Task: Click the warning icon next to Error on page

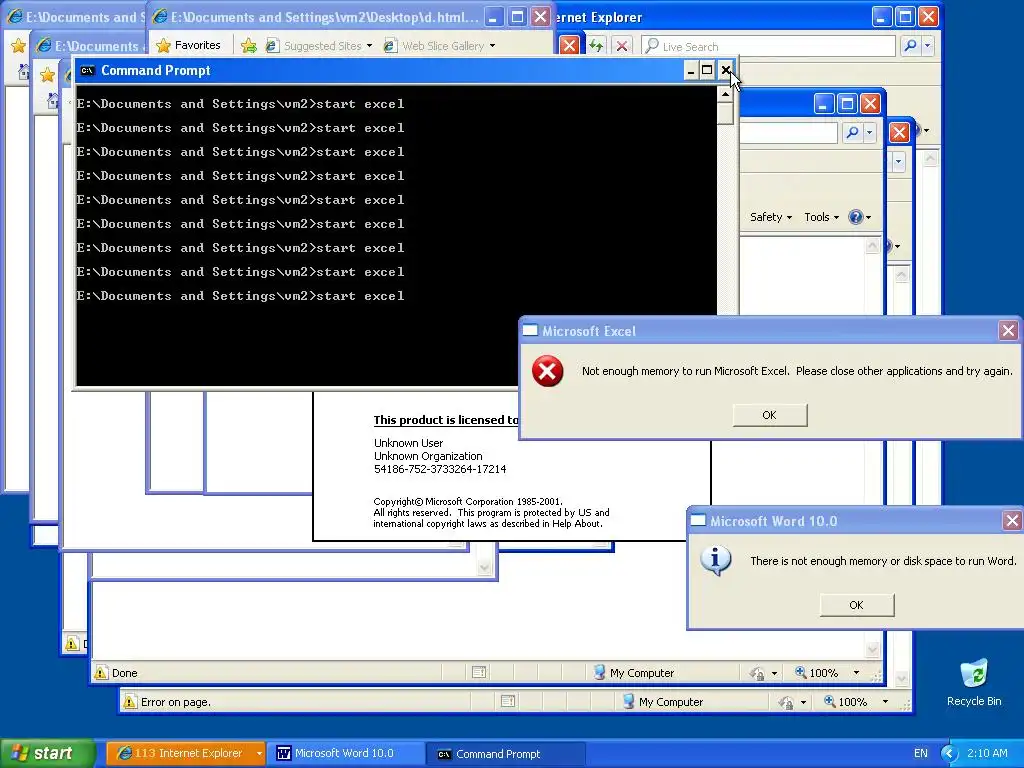Action: pyautogui.click(x=129, y=702)
